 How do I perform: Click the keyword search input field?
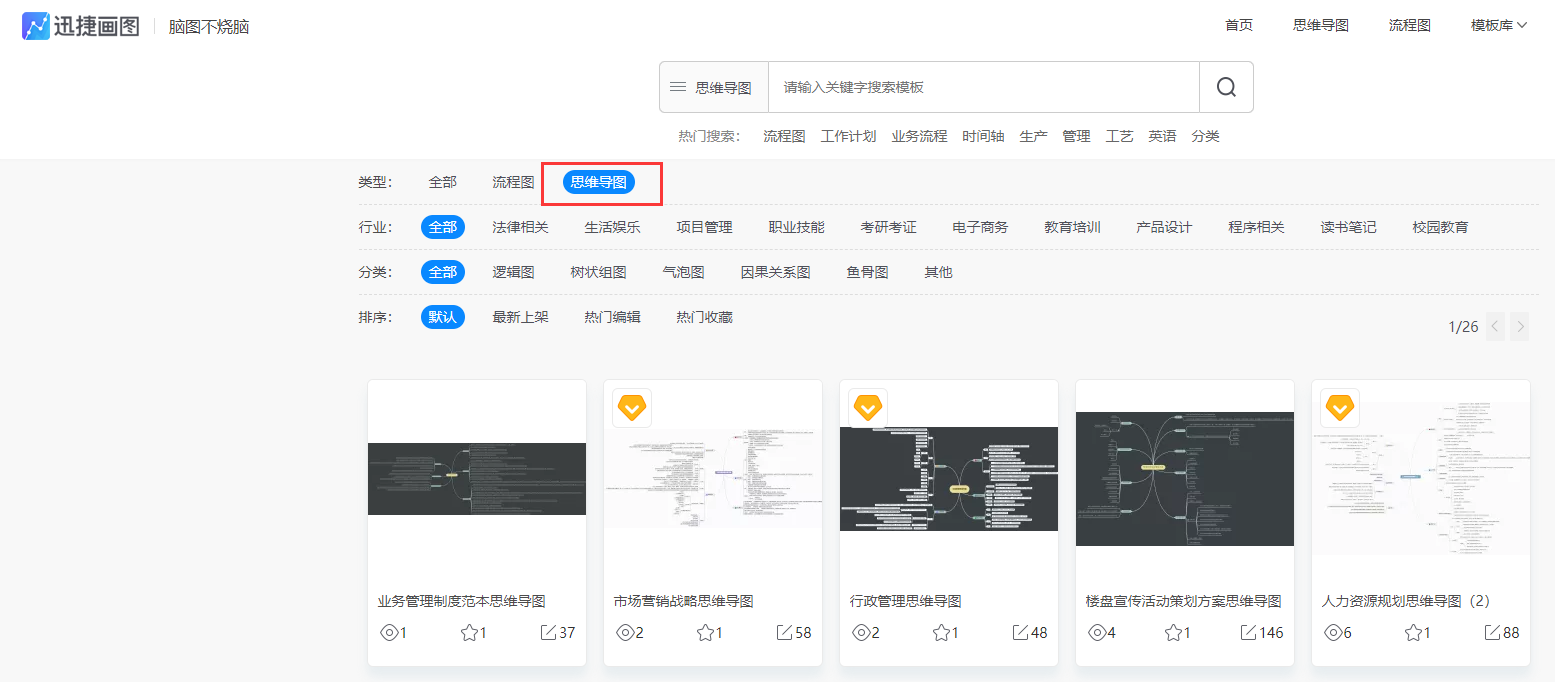click(984, 87)
